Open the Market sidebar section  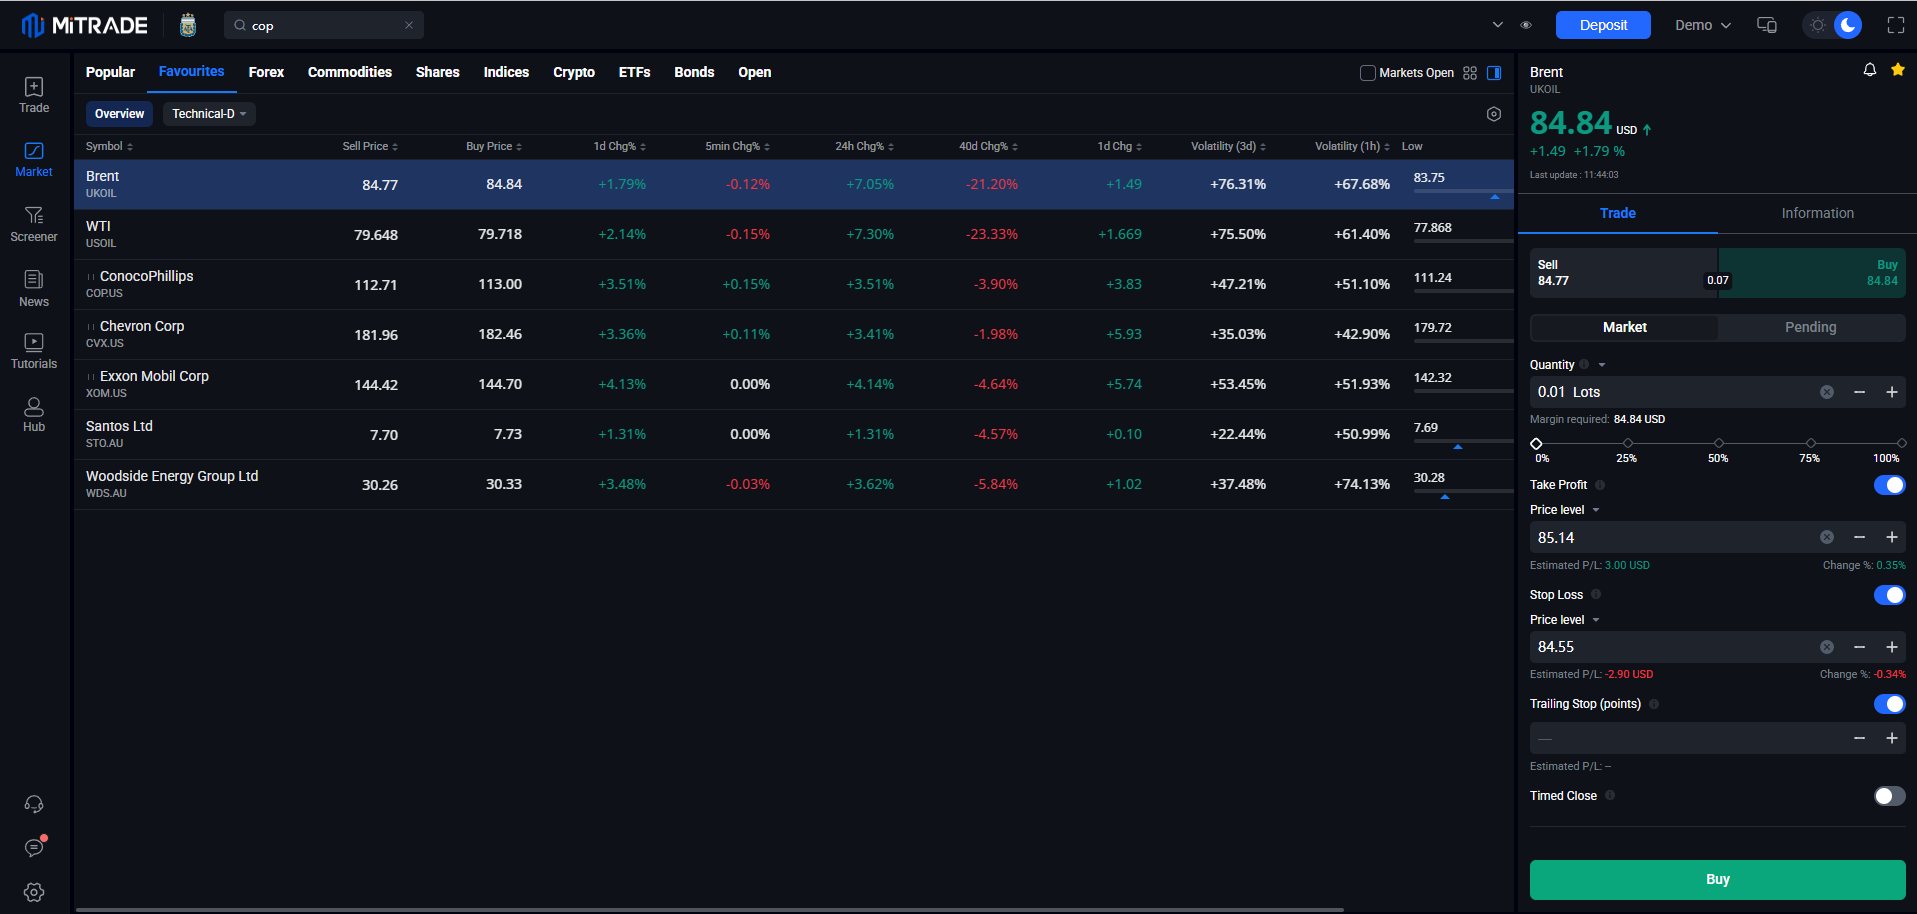click(34, 160)
